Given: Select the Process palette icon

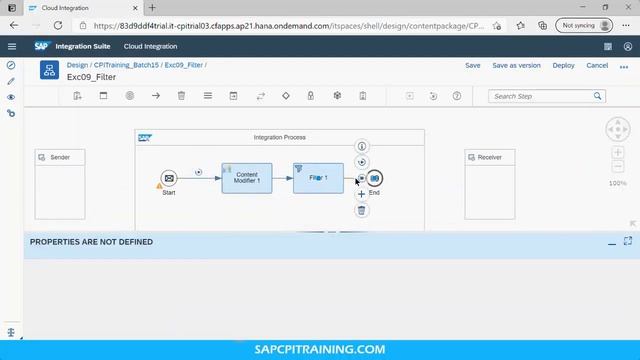Looking at the screenshot, I should coord(130,96).
